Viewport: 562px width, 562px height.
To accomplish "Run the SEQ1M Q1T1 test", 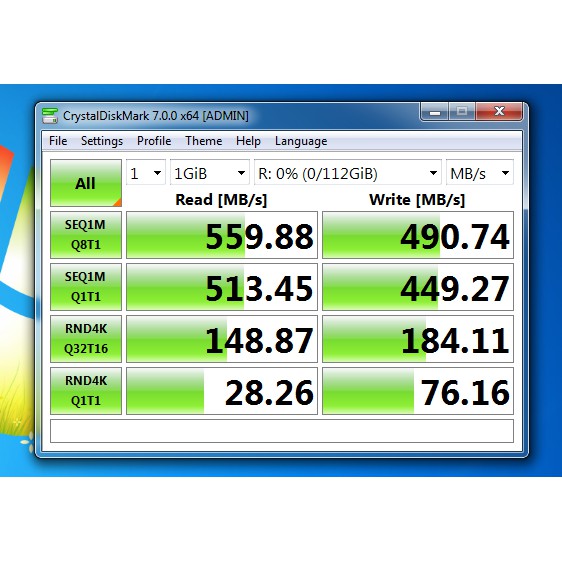I will click(86, 287).
